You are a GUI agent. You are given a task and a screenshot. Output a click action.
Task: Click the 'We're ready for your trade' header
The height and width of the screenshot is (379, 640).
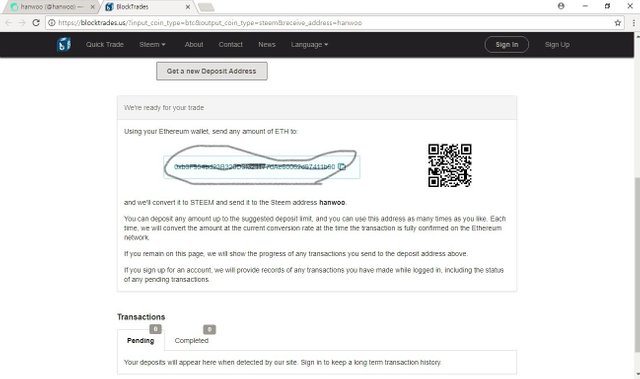pyautogui.click(x=317, y=108)
